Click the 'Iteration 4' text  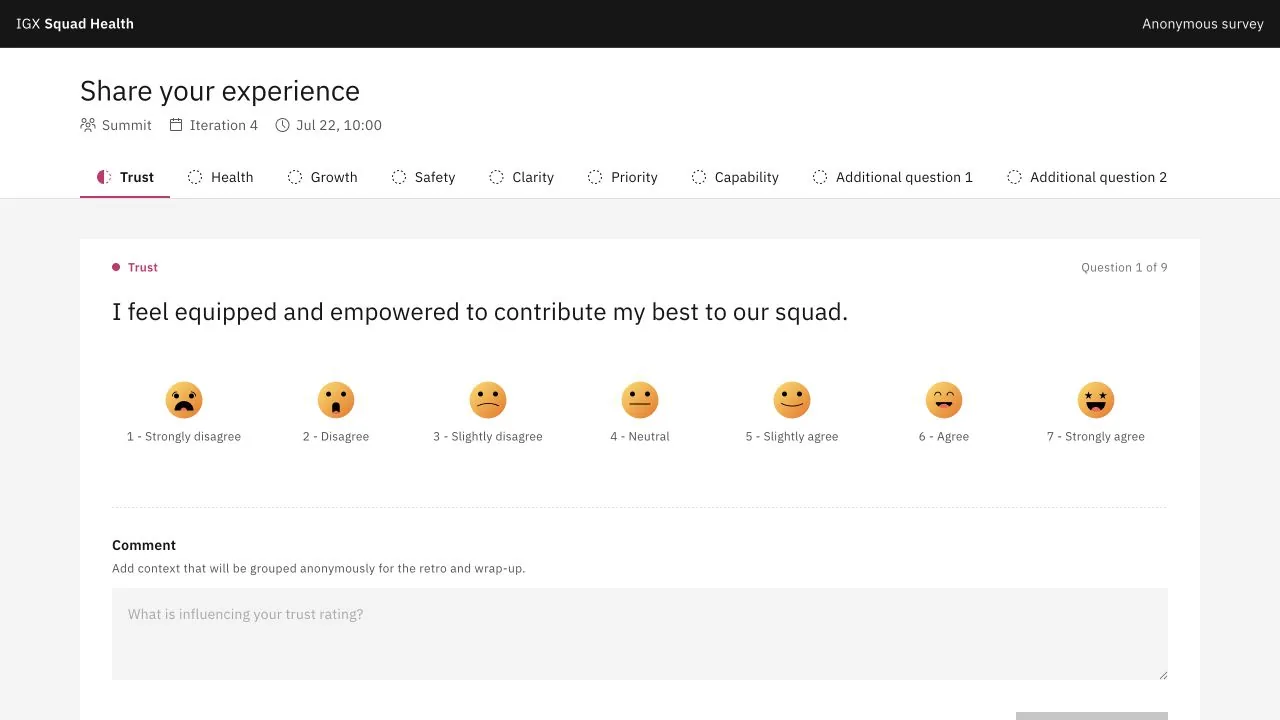(224, 125)
